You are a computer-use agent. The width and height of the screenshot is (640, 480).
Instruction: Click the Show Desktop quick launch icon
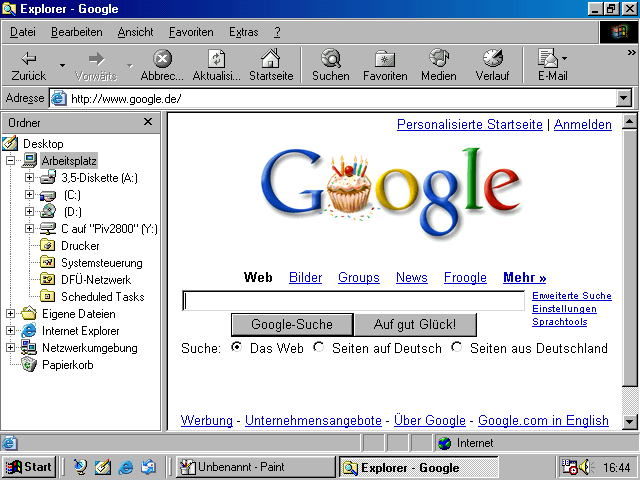[x=103, y=467]
